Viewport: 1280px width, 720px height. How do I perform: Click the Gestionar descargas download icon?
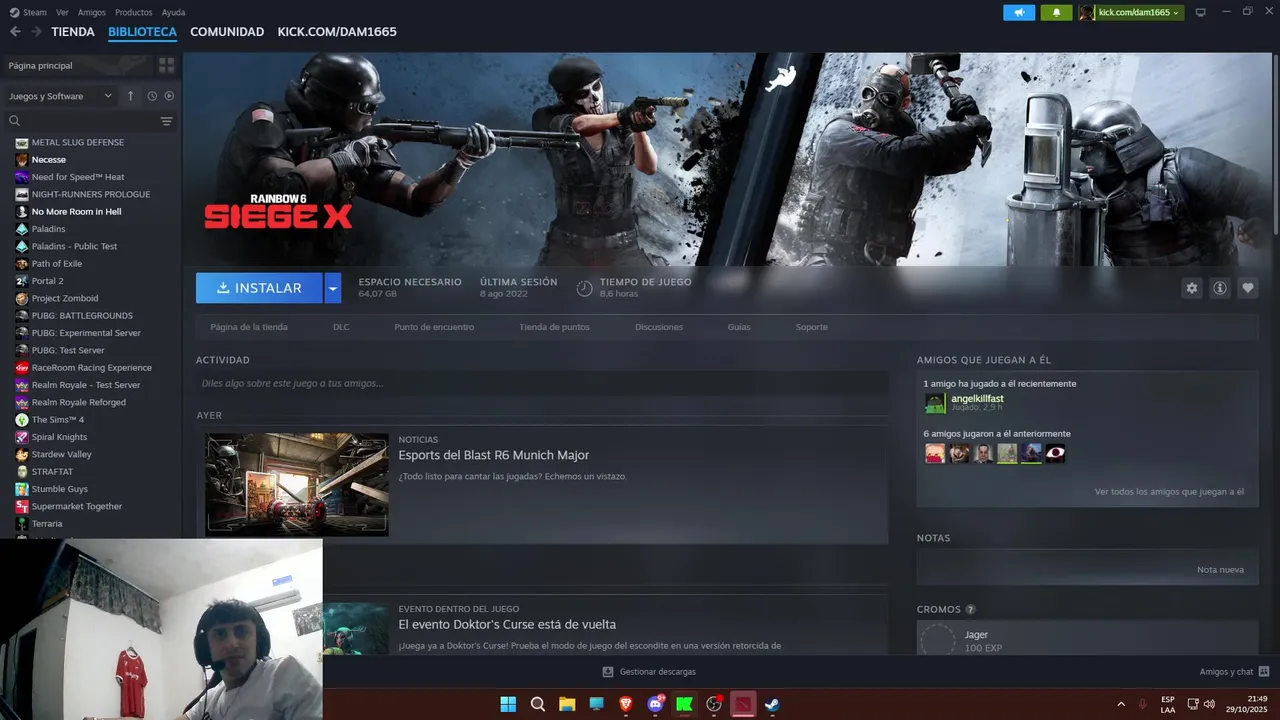click(607, 672)
